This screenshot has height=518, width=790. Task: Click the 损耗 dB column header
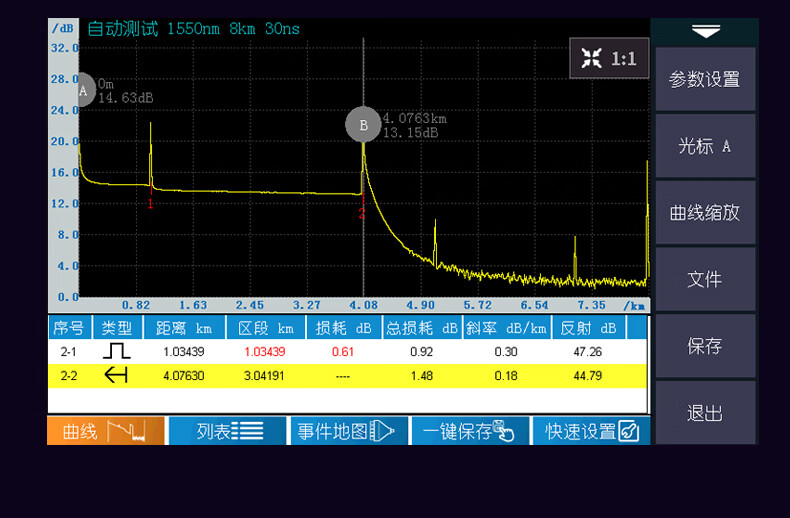(344, 329)
